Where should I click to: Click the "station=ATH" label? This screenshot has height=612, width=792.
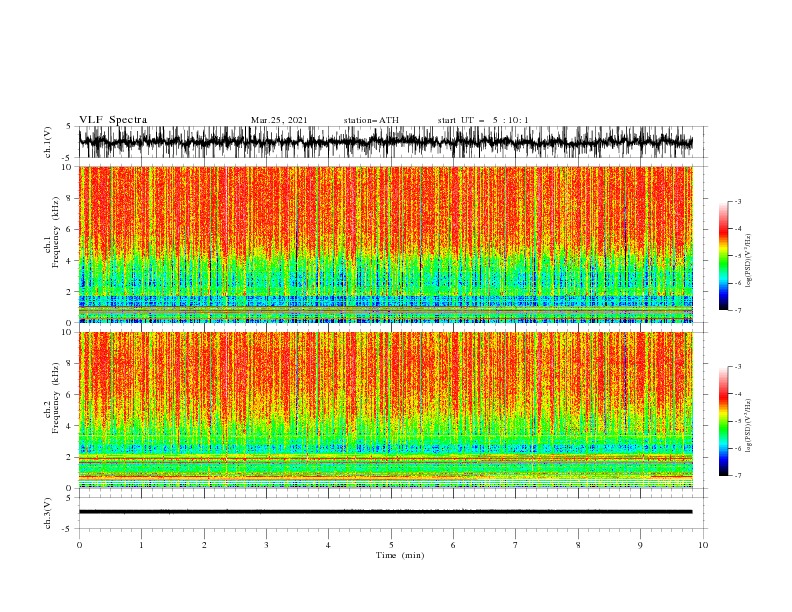pyautogui.click(x=371, y=120)
